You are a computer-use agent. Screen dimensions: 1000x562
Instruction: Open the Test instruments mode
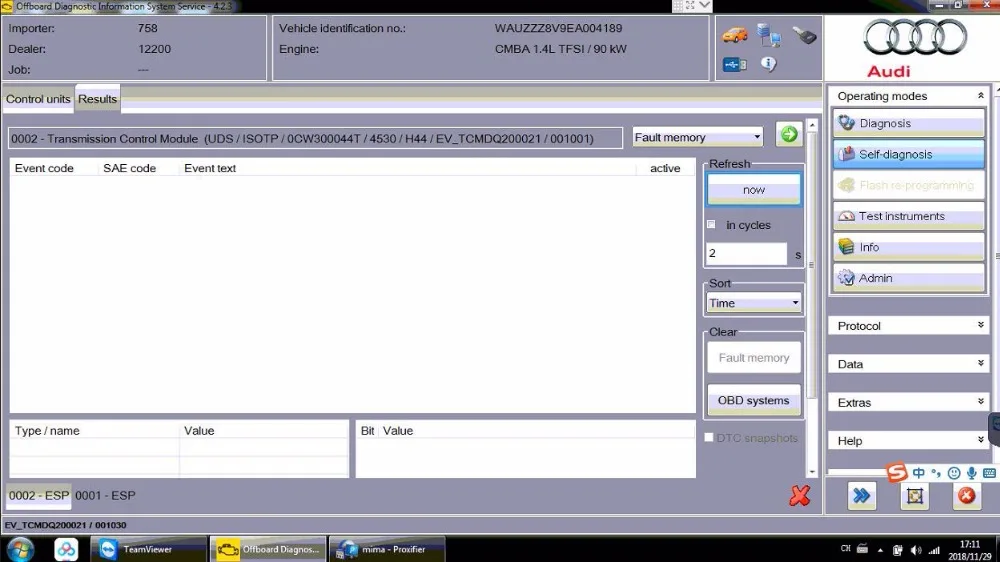(908, 216)
